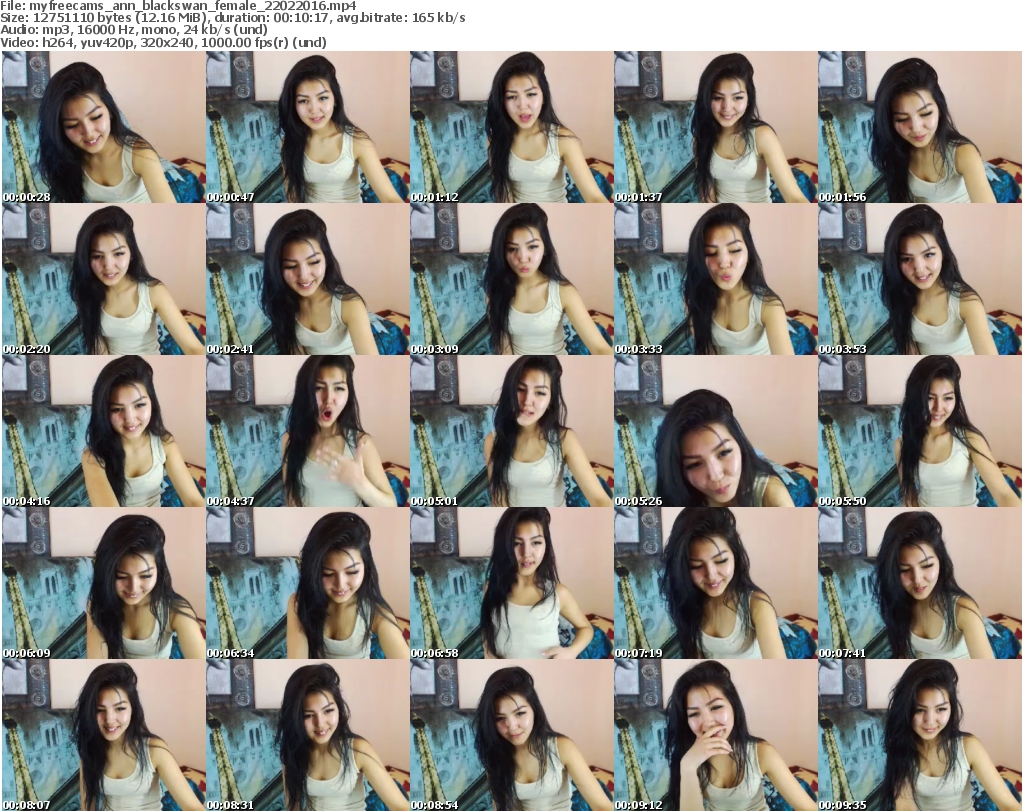This screenshot has width=1024, height=811.
Task: Click the frame at 00:07:41
Action: [x=920, y=583]
